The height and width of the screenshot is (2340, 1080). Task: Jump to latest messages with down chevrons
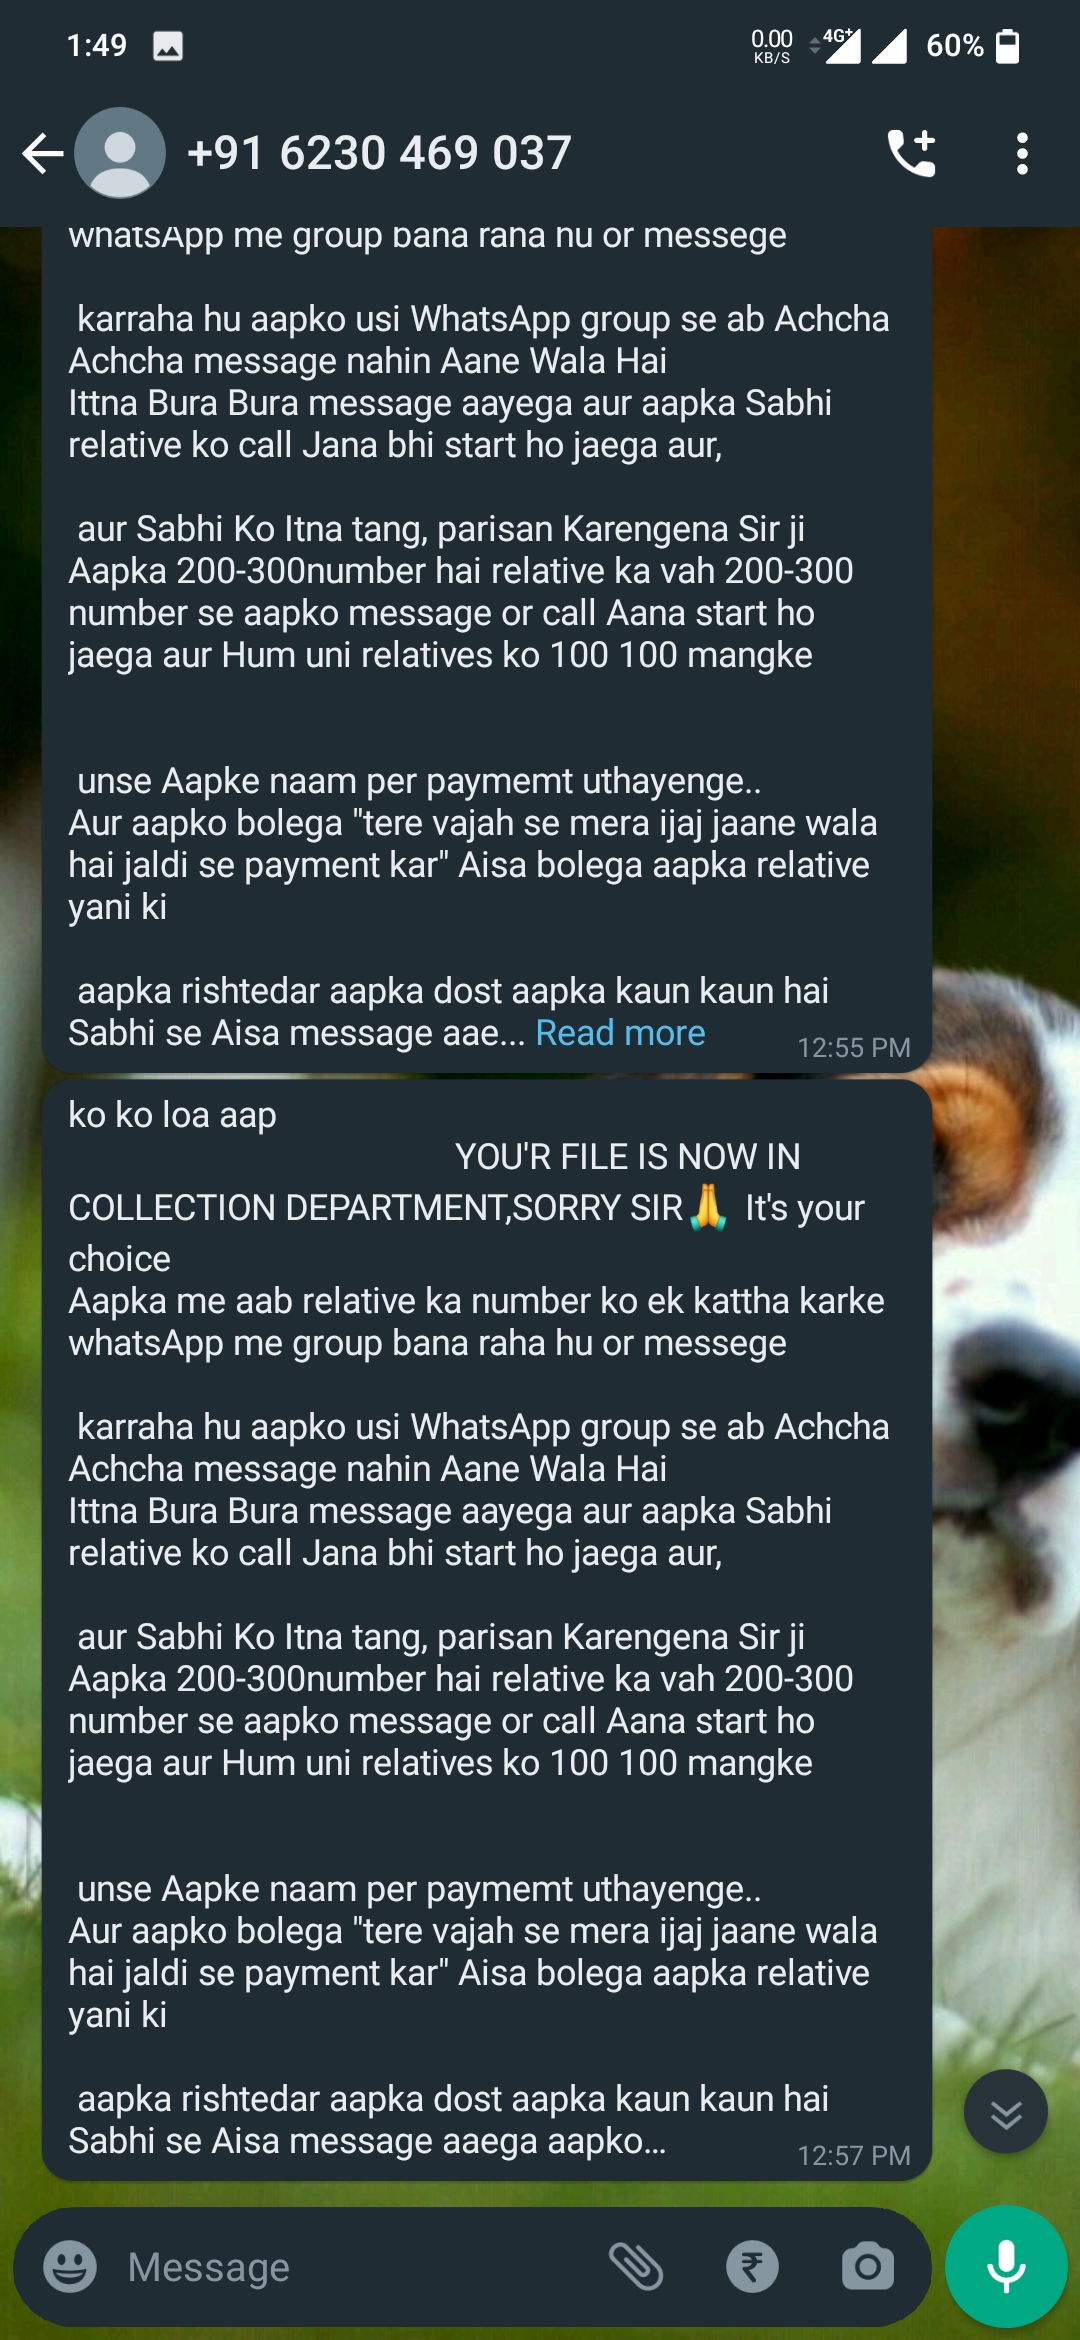point(1005,2111)
